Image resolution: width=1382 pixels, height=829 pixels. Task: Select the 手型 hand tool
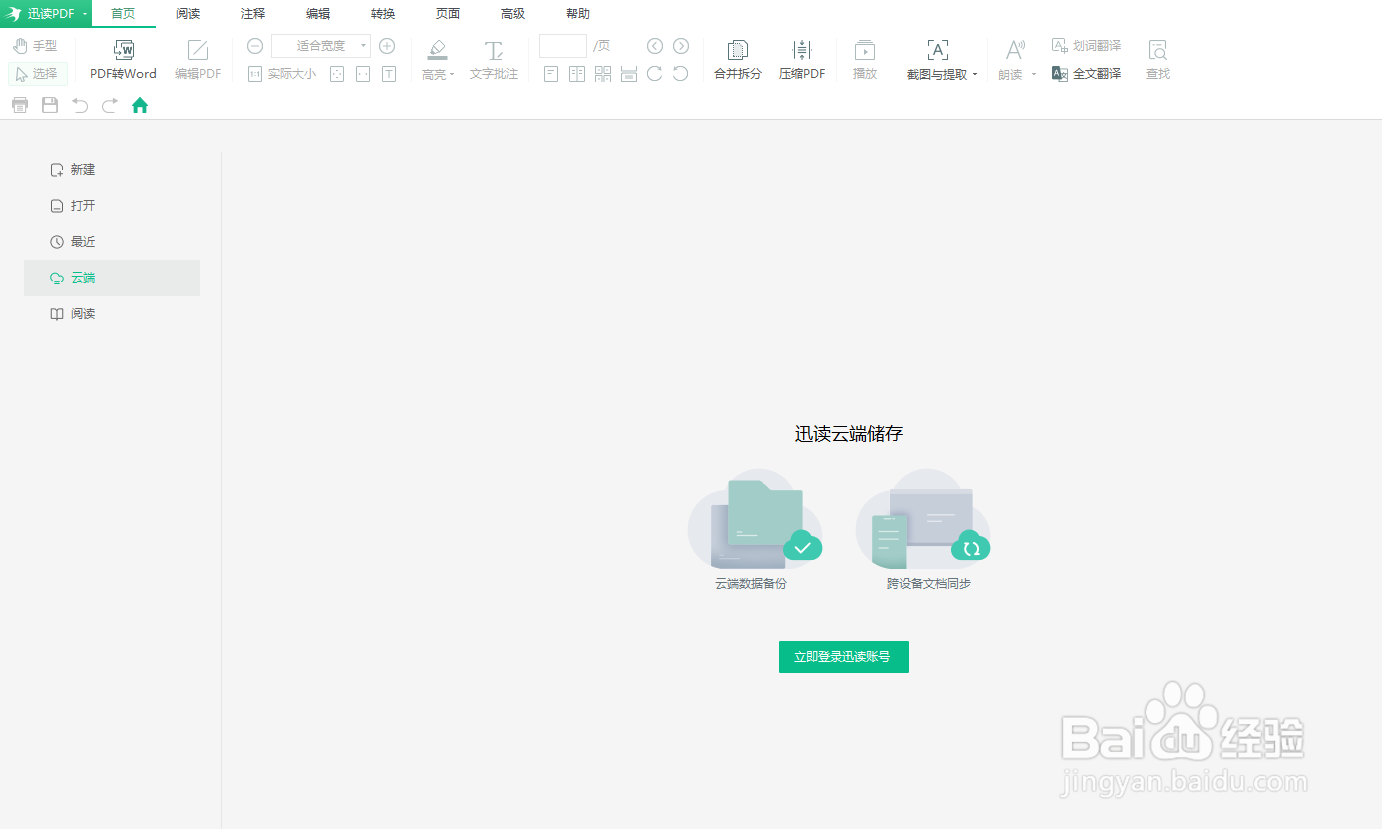pyautogui.click(x=35, y=46)
